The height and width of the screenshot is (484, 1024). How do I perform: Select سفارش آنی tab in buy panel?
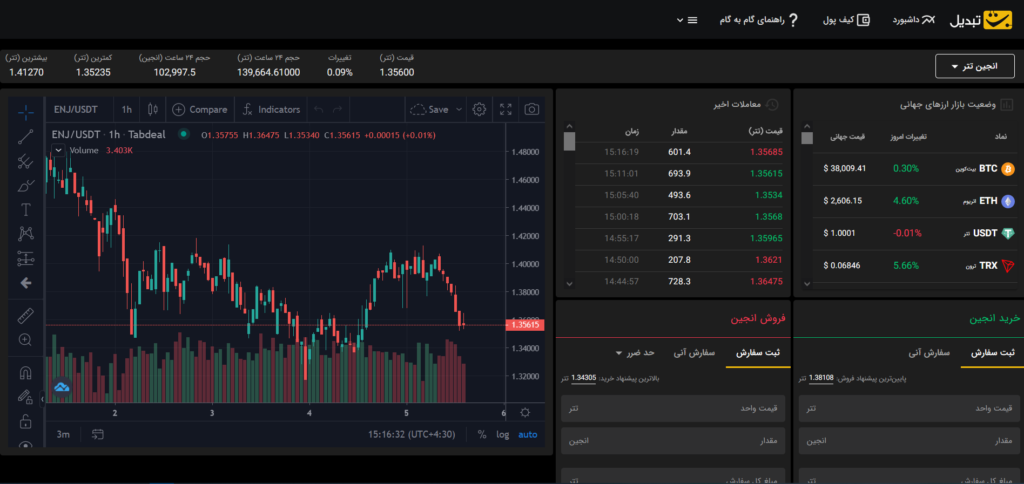[x=929, y=353]
